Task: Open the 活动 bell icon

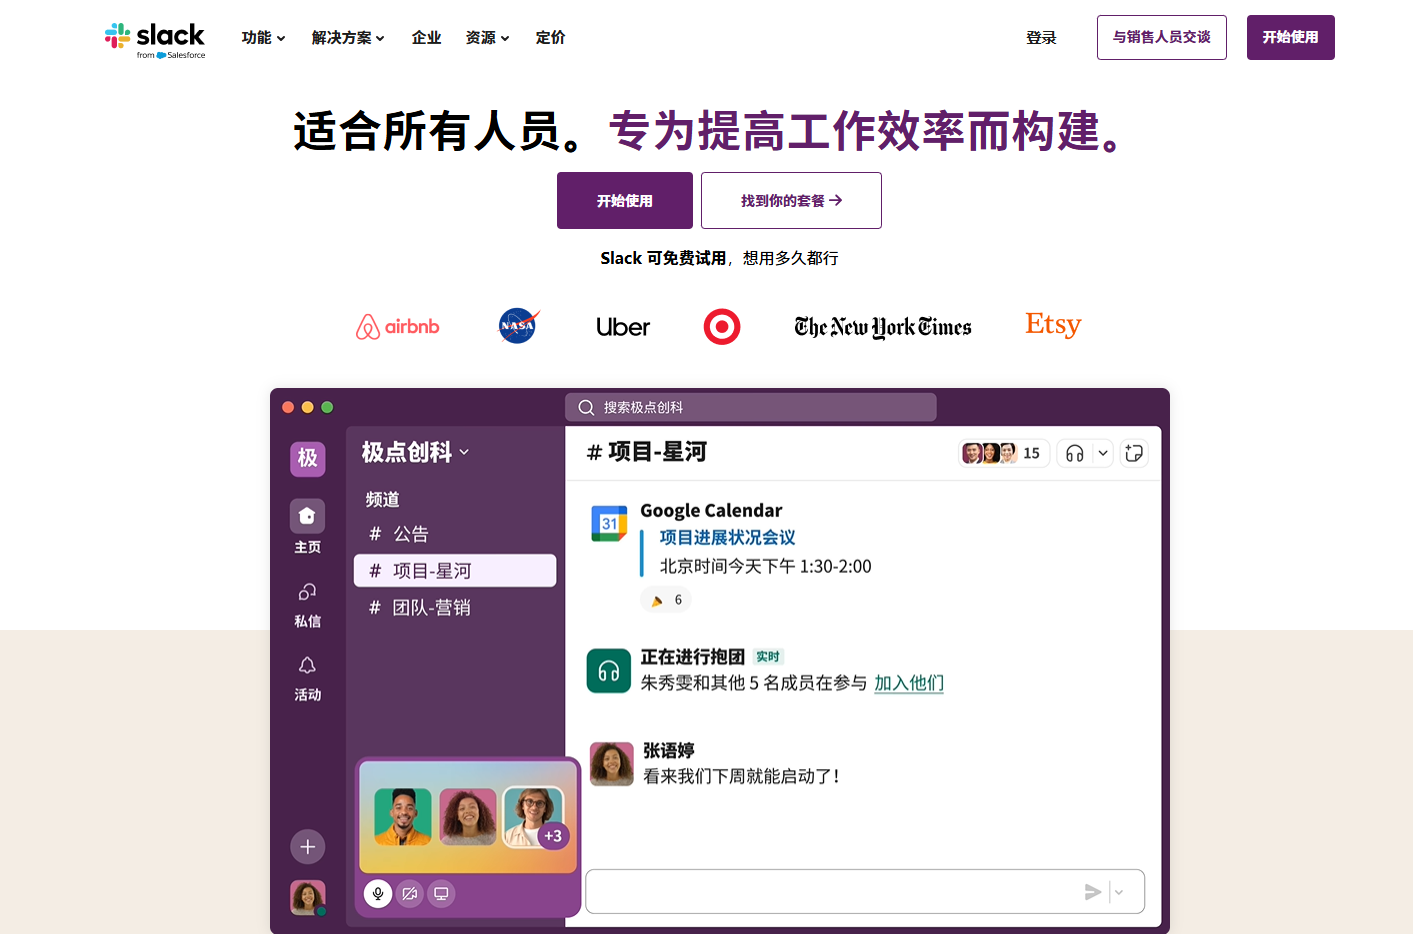Action: pyautogui.click(x=307, y=666)
